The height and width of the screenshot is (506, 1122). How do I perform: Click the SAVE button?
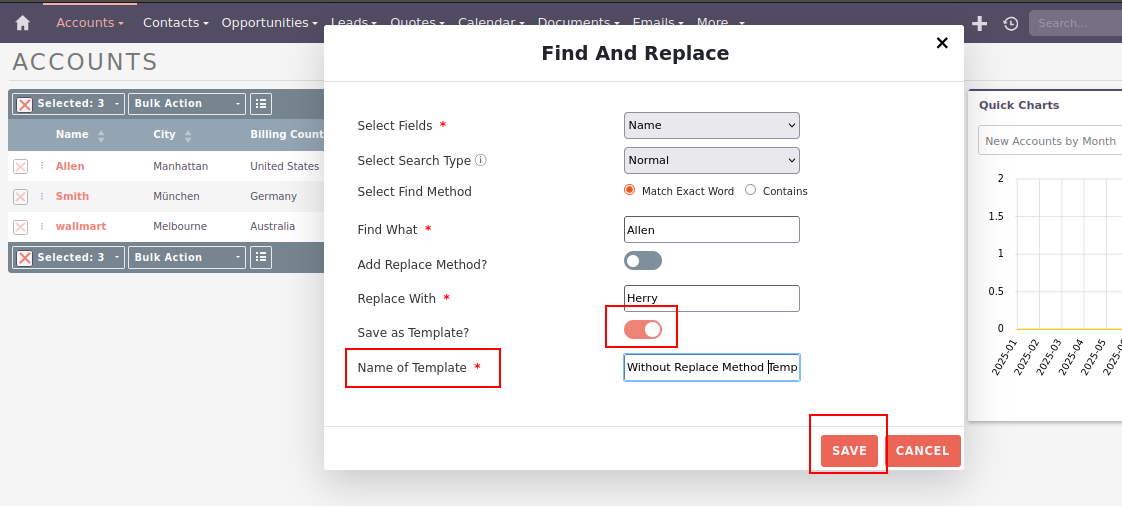pos(849,451)
